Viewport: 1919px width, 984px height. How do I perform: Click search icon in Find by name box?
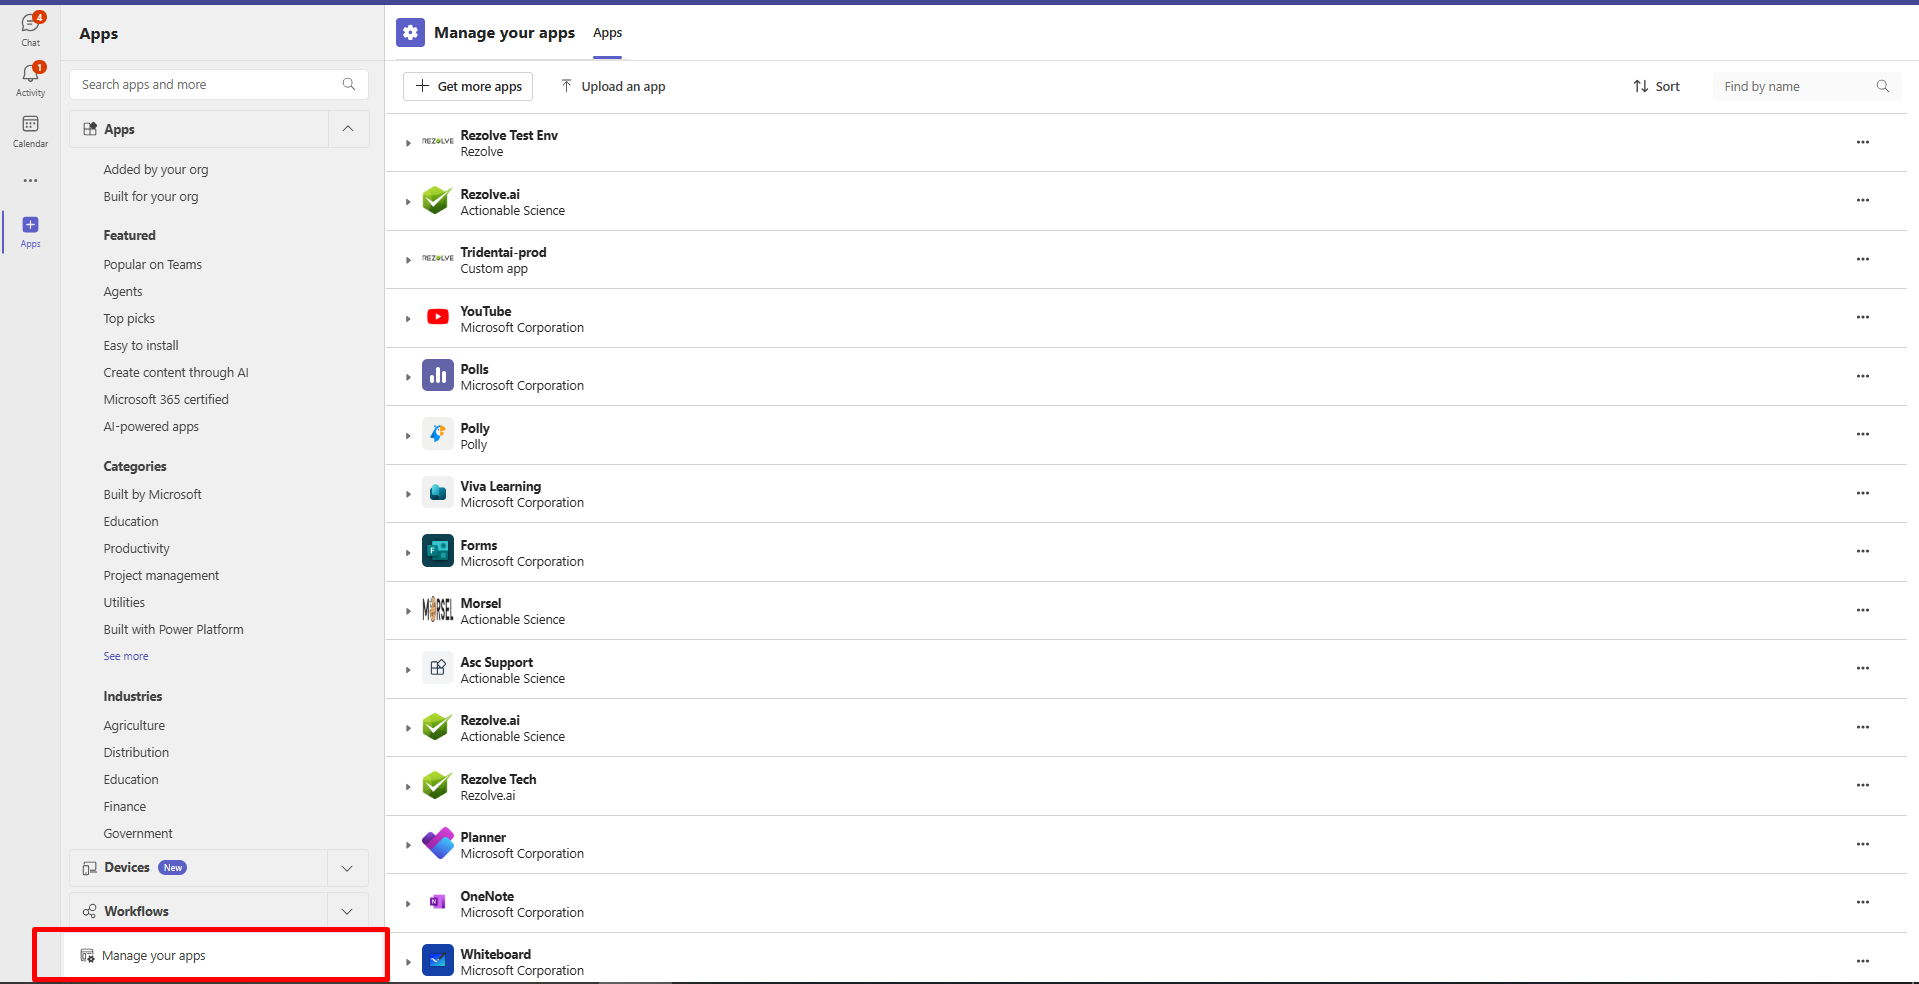(x=1883, y=87)
